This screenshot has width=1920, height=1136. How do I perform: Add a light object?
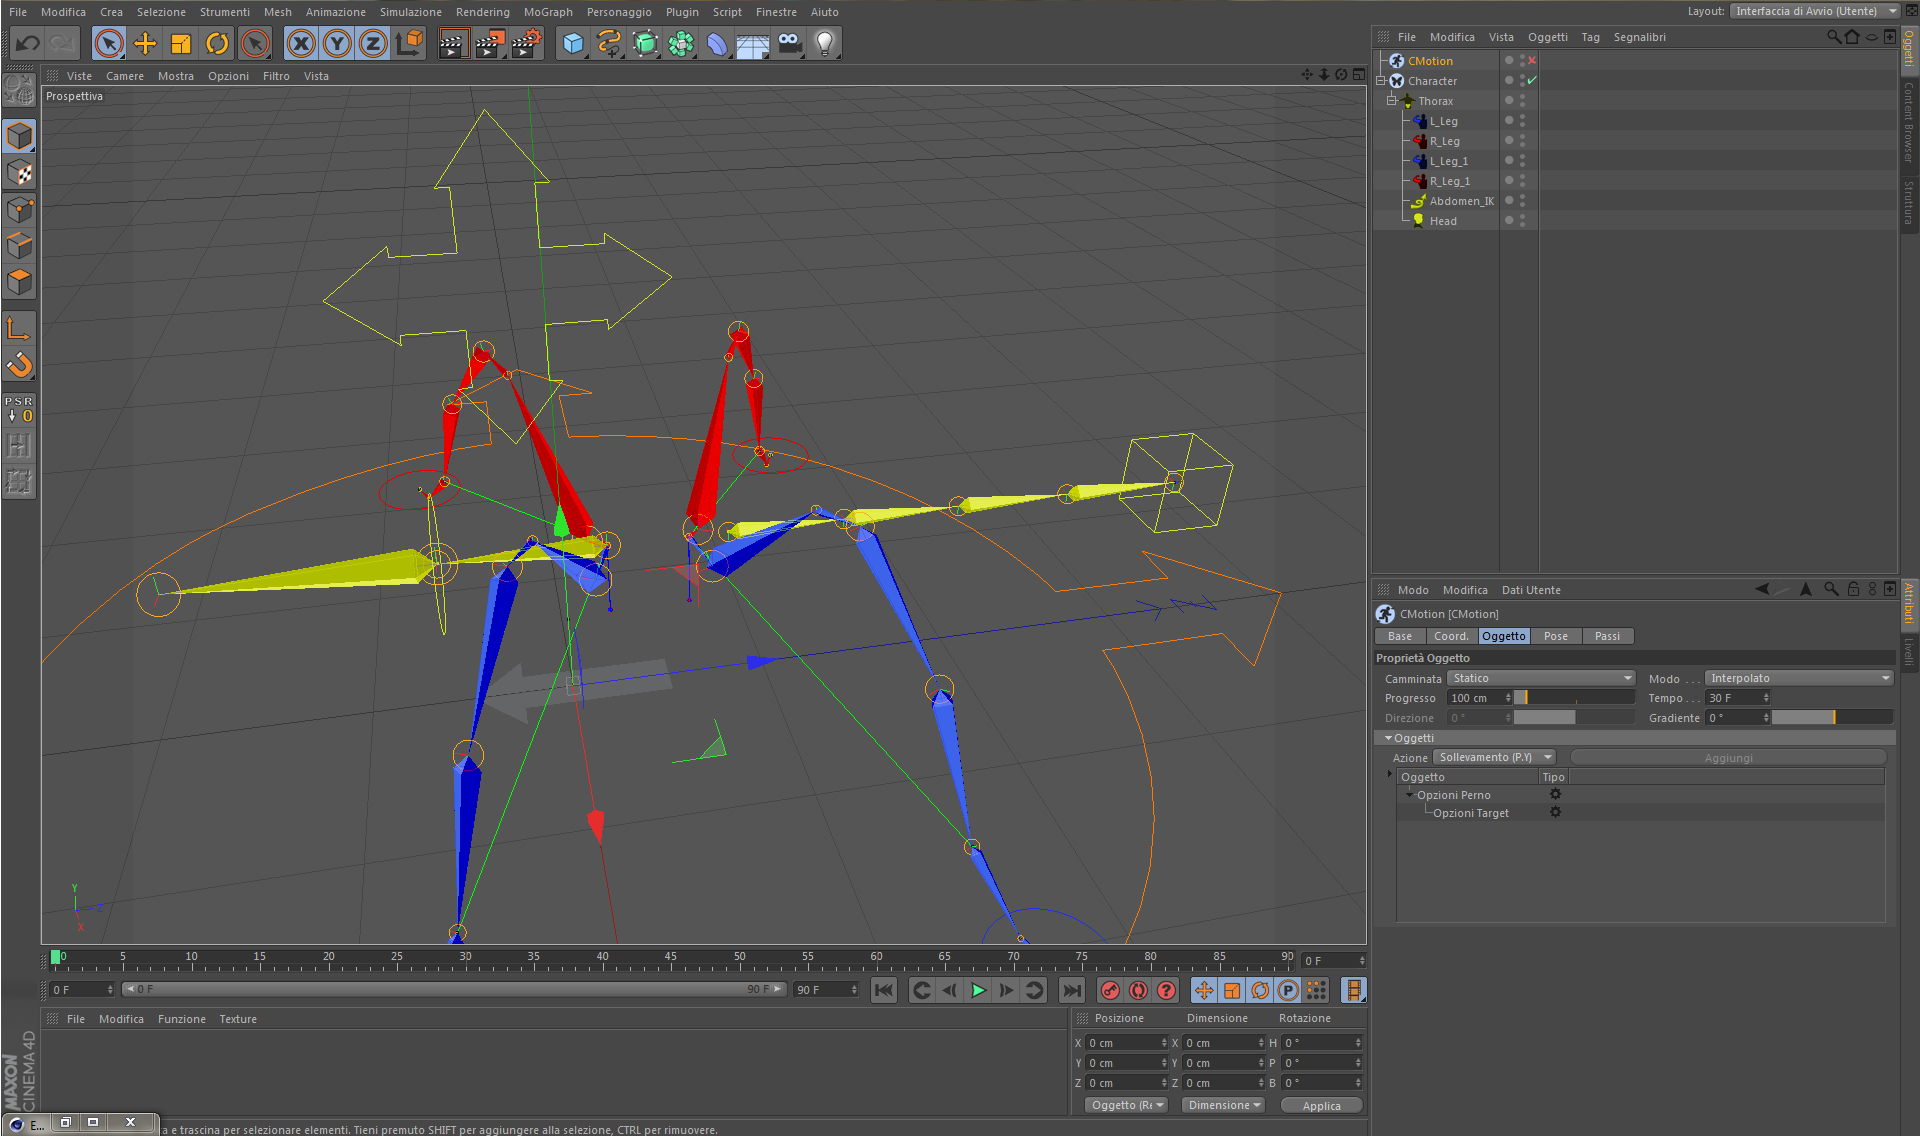(x=825, y=43)
